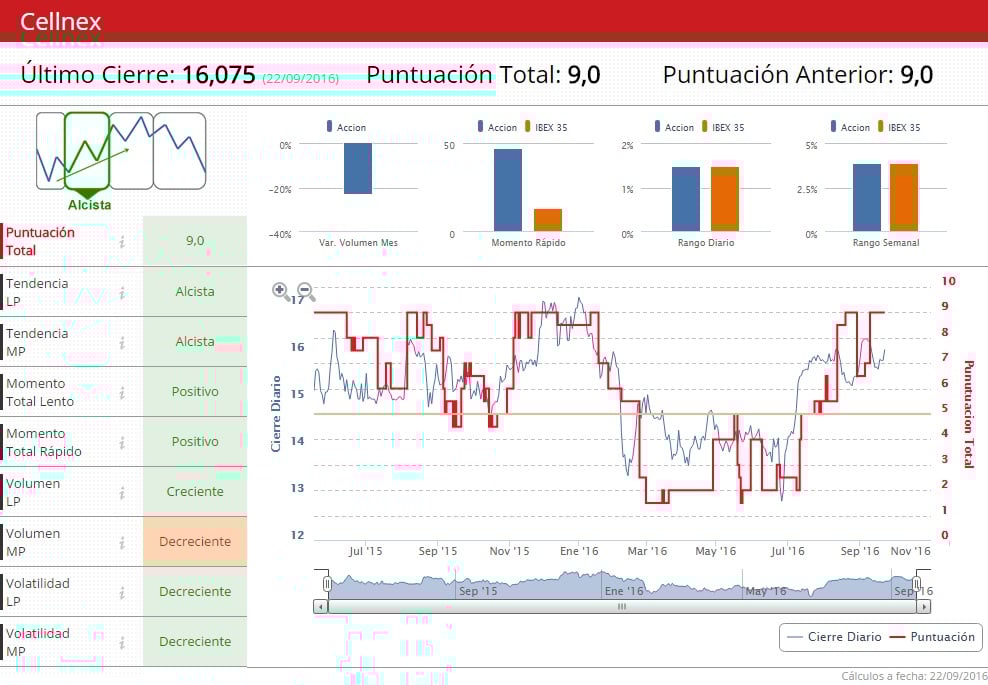Click orange IBEX 35 bar in Rango Semanal
Viewport: 988px width, 685px height.
coord(904,197)
